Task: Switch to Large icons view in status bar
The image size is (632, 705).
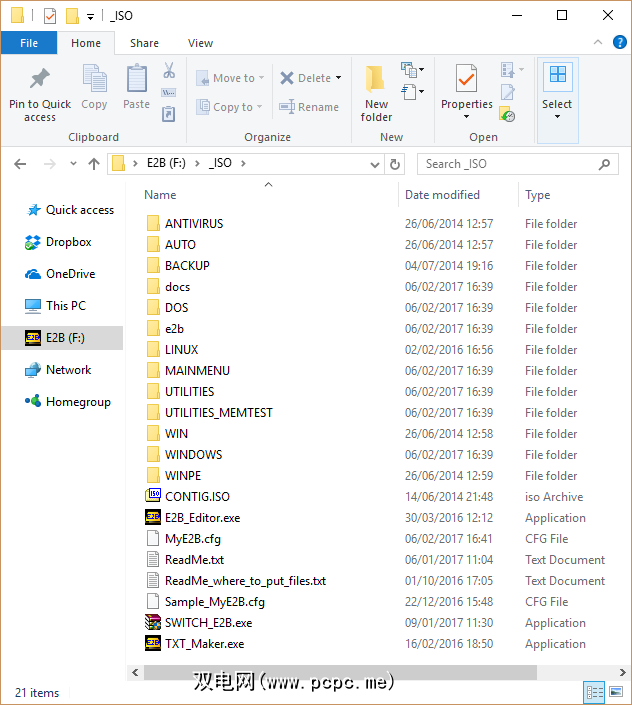Action: click(616, 692)
